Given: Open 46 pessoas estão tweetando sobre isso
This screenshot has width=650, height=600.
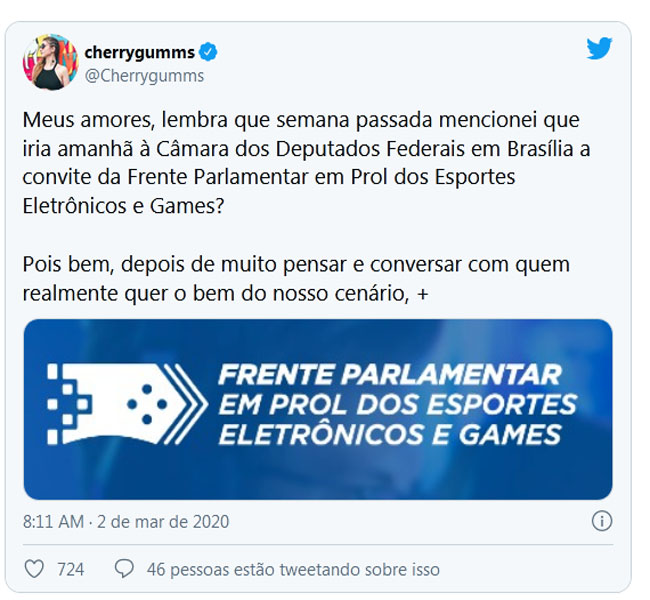Looking at the screenshot, I should 293,569.
